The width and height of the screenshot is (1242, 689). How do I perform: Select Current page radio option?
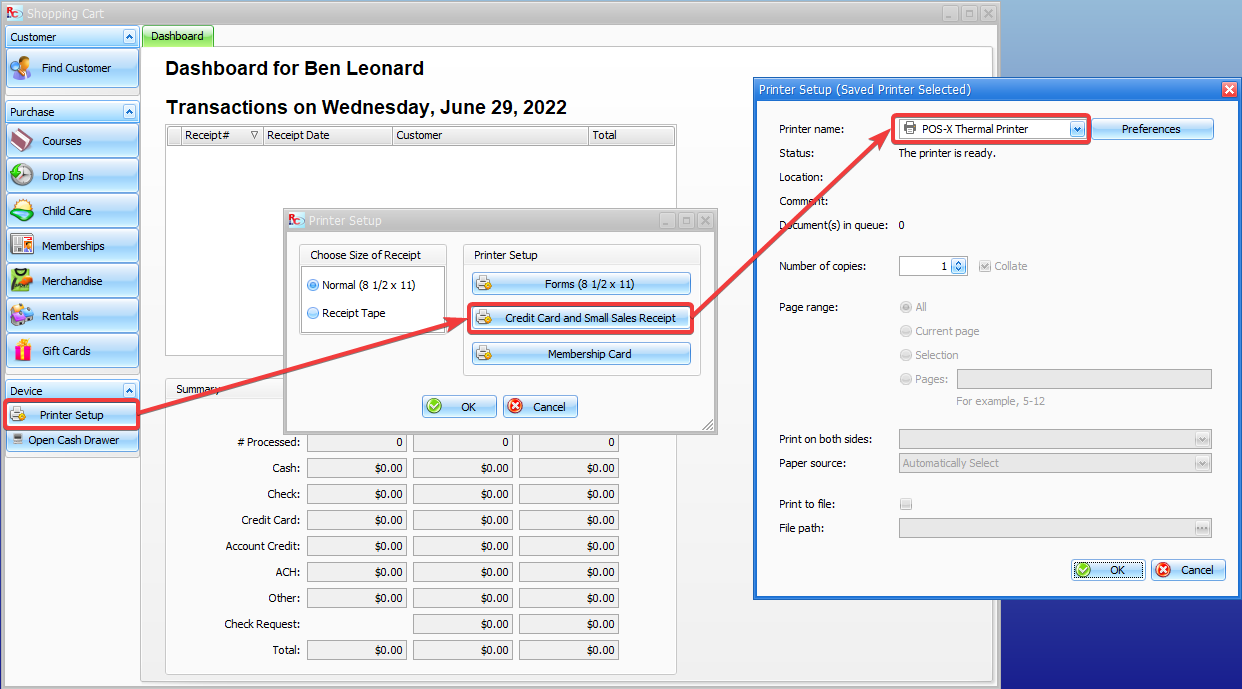(906, 331)
